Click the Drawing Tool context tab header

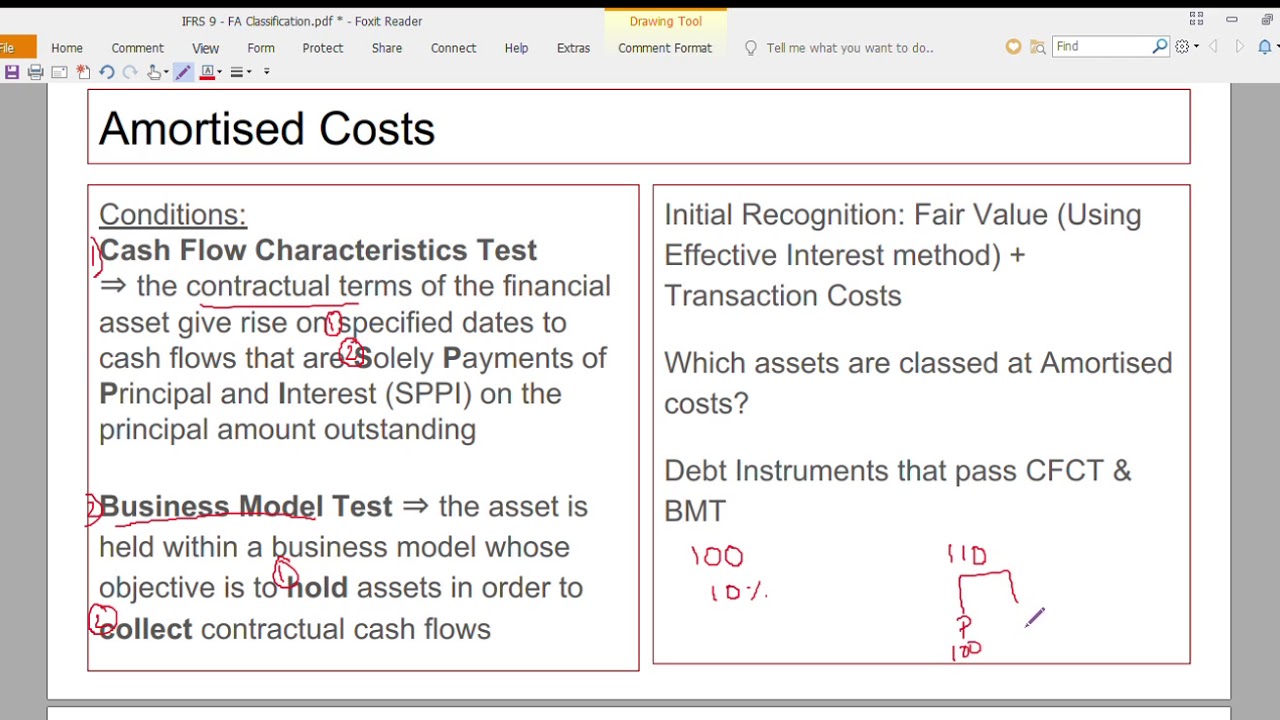click(666, 21)
